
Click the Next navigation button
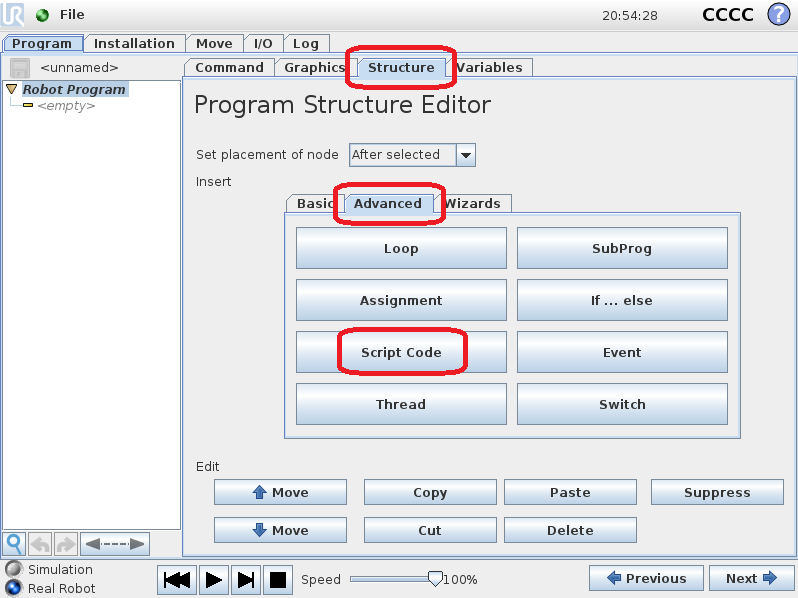click(751, 578)
